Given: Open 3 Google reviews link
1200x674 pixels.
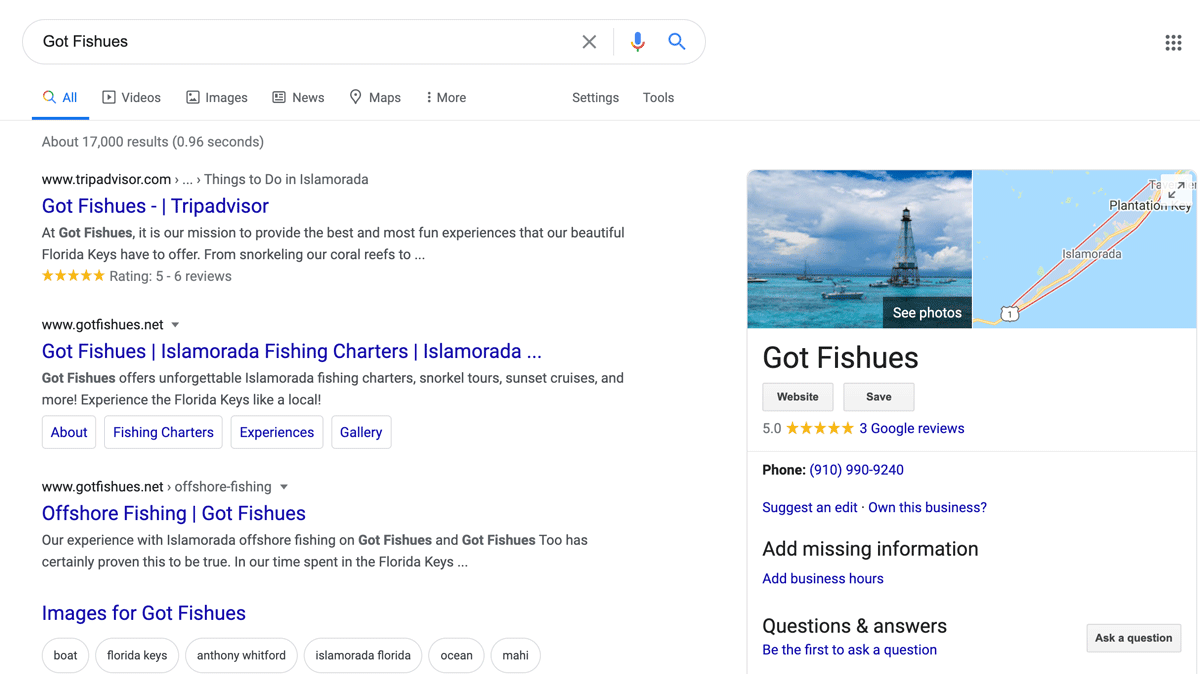Looking at the screenshot, I should 912,428.
